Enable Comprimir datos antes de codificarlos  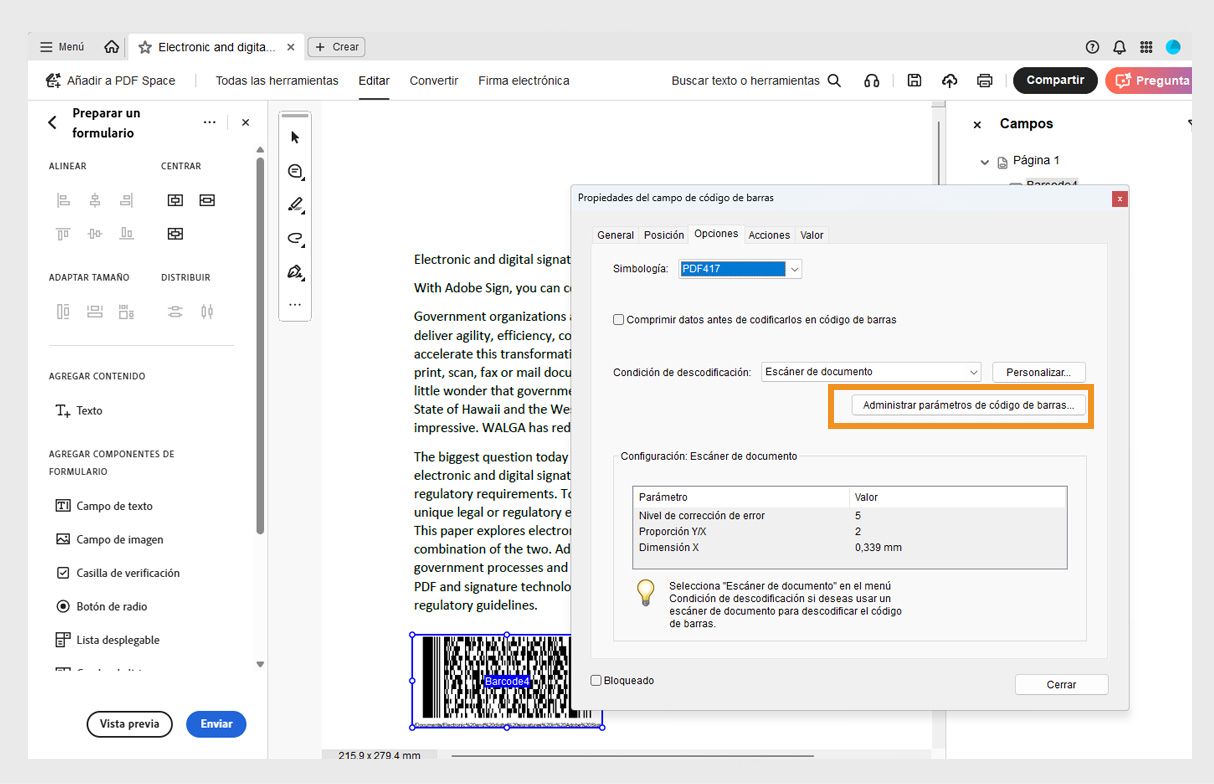[x=619, y=318]
